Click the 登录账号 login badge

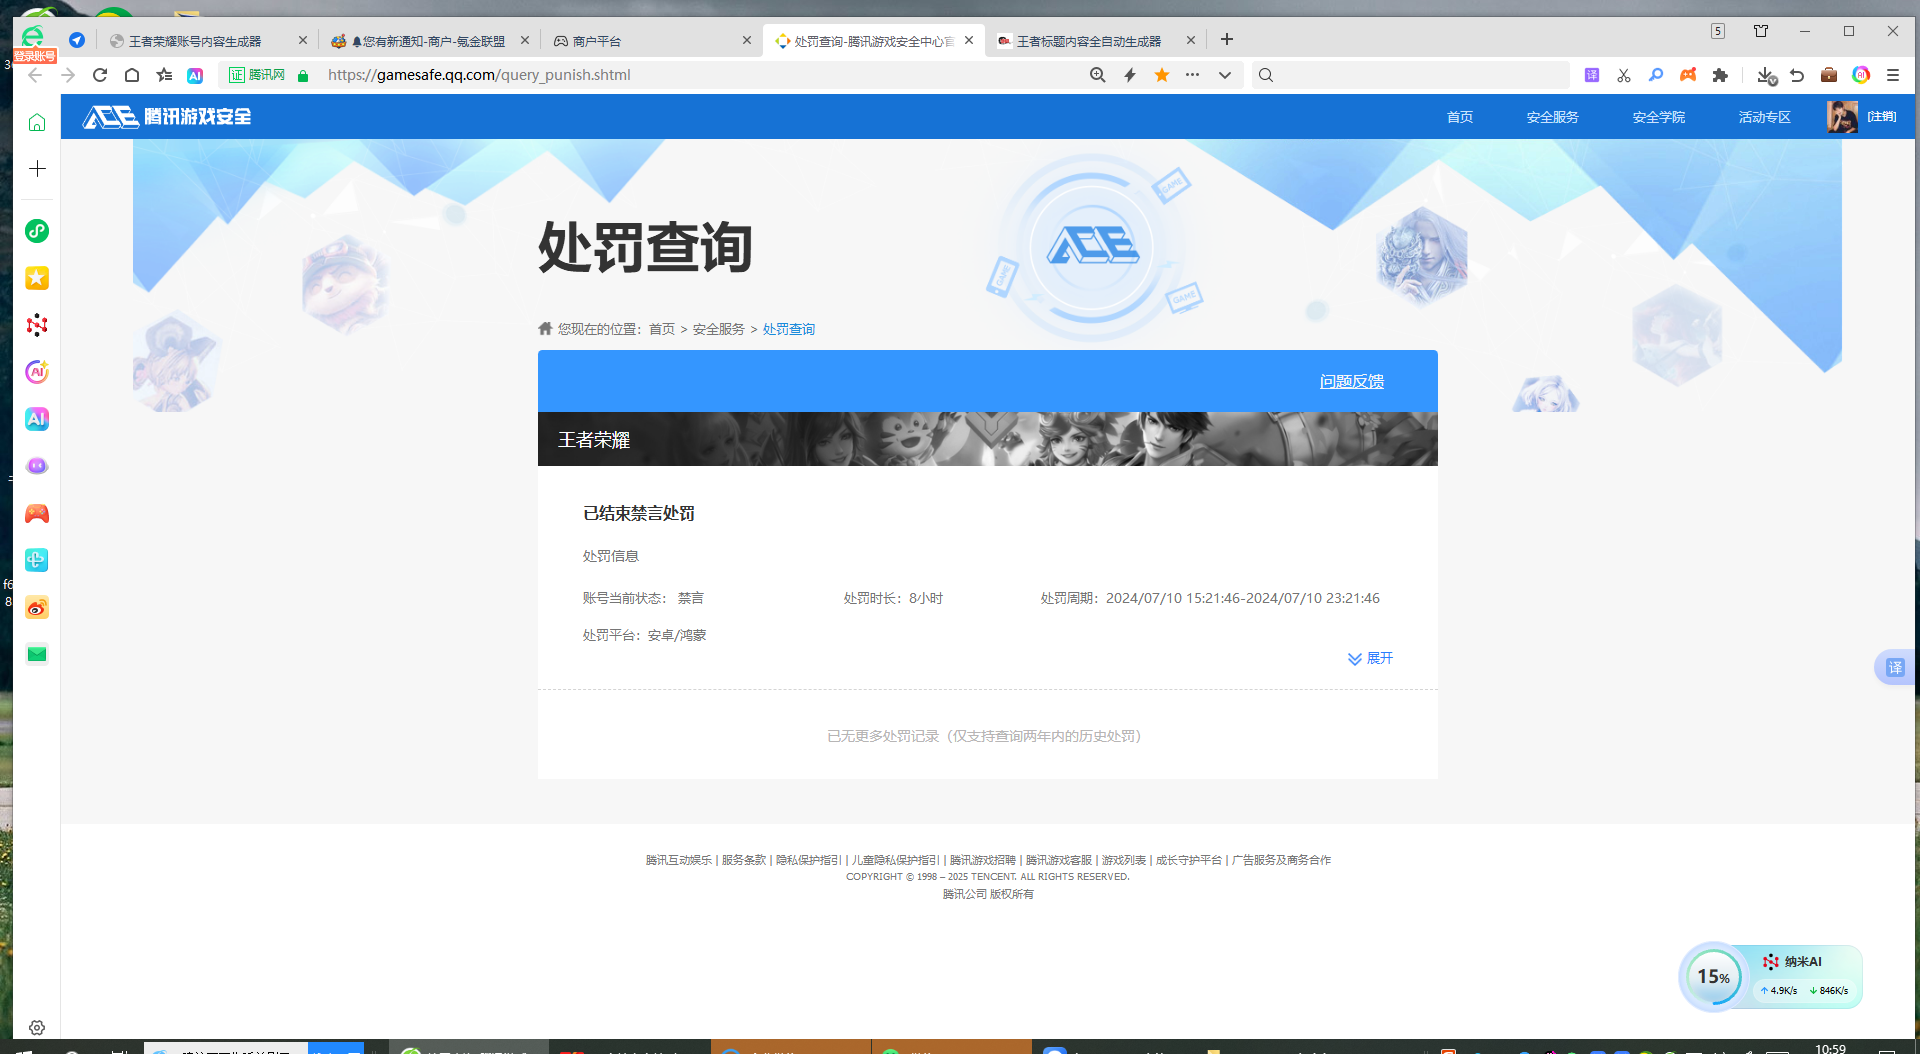pyautogui.click(x=35, y=56)
